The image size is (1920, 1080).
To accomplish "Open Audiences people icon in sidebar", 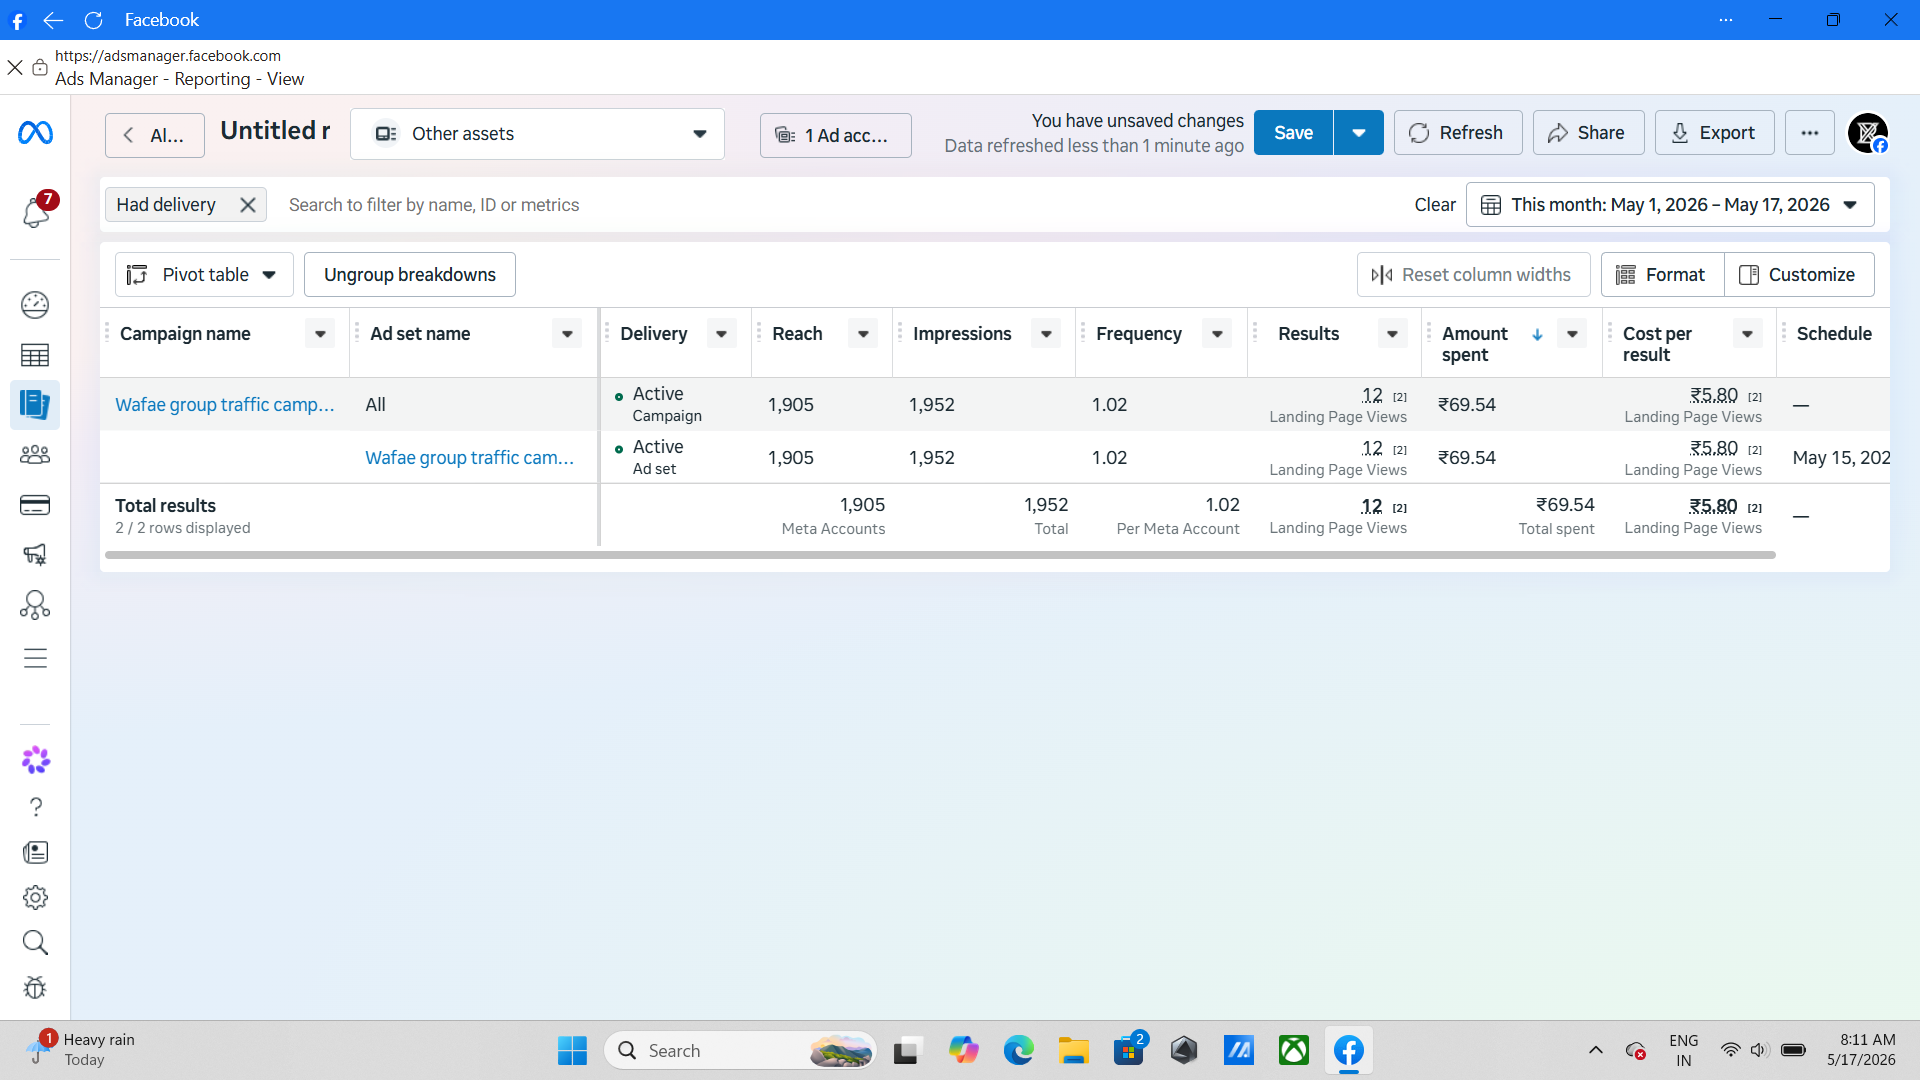I will (35, 455).
